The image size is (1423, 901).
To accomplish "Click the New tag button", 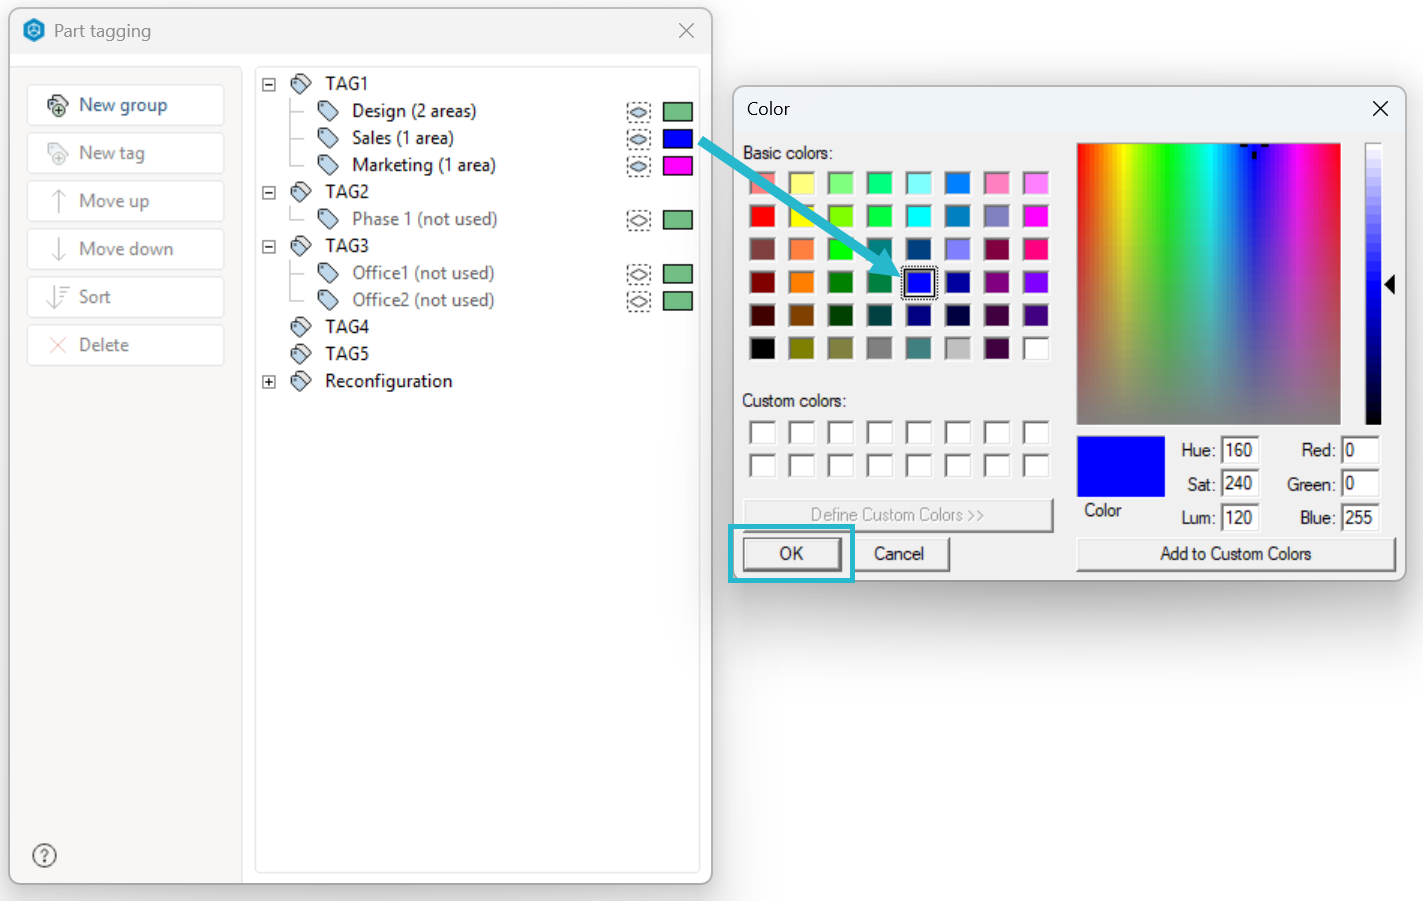I will tap(125, 153).
